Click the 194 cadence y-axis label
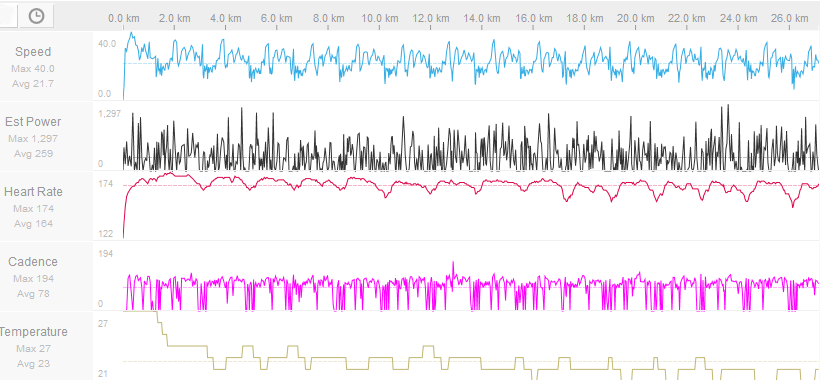The height and width of the screenshot is (380, 820). [x=105, y=254]
